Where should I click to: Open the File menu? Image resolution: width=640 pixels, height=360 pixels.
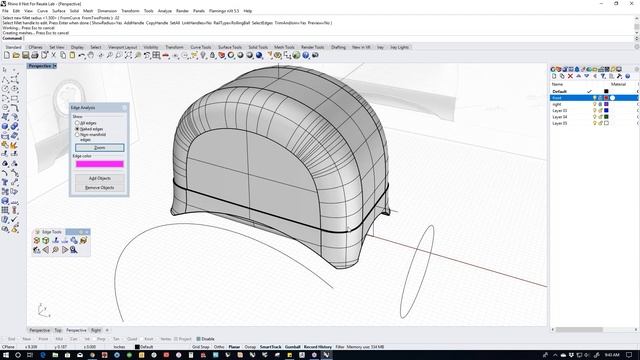point(5,11)
